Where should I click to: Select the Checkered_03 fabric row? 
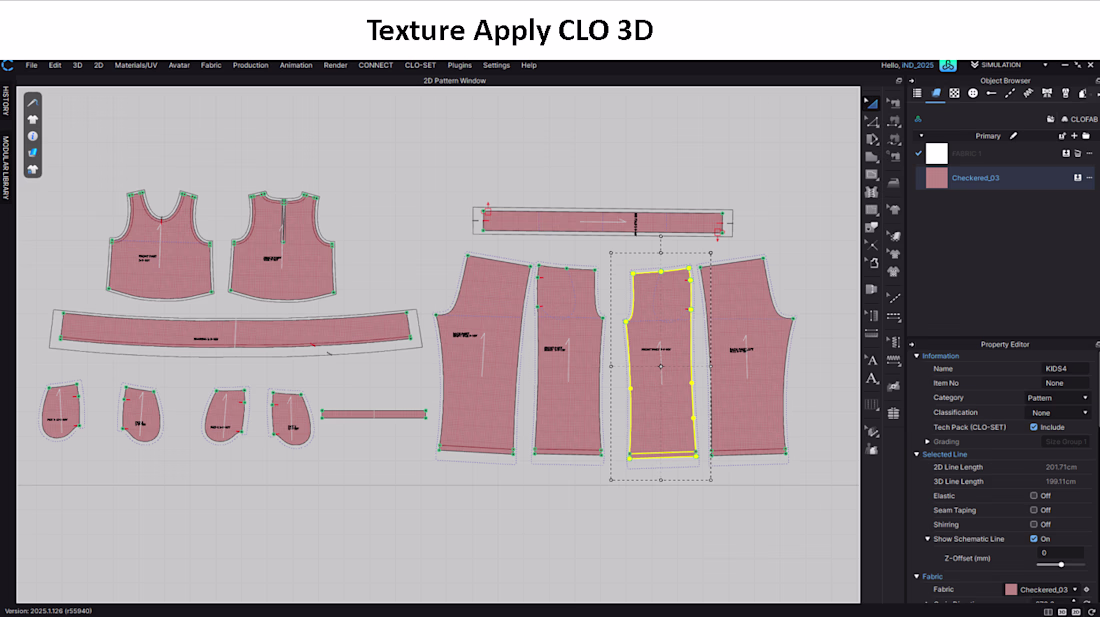click(1005, 177)
